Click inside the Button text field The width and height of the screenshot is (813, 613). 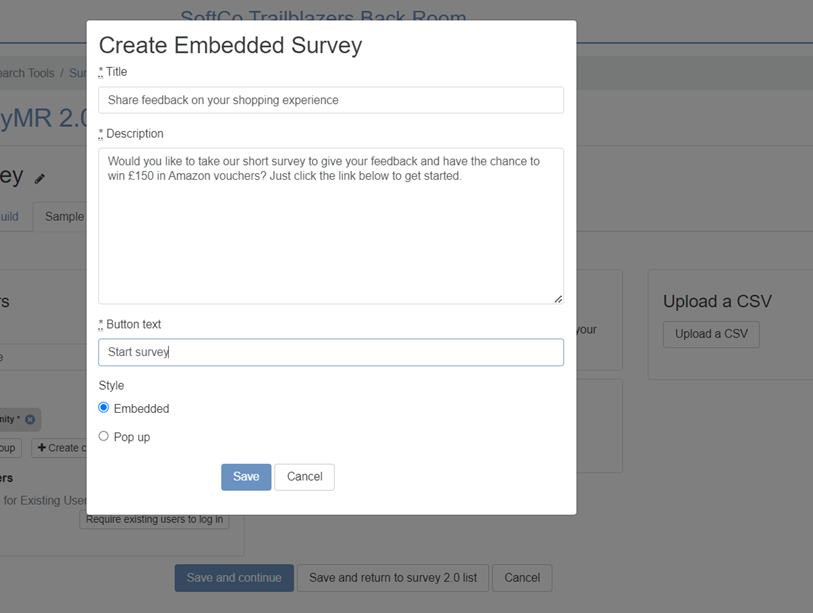(330, 352)
